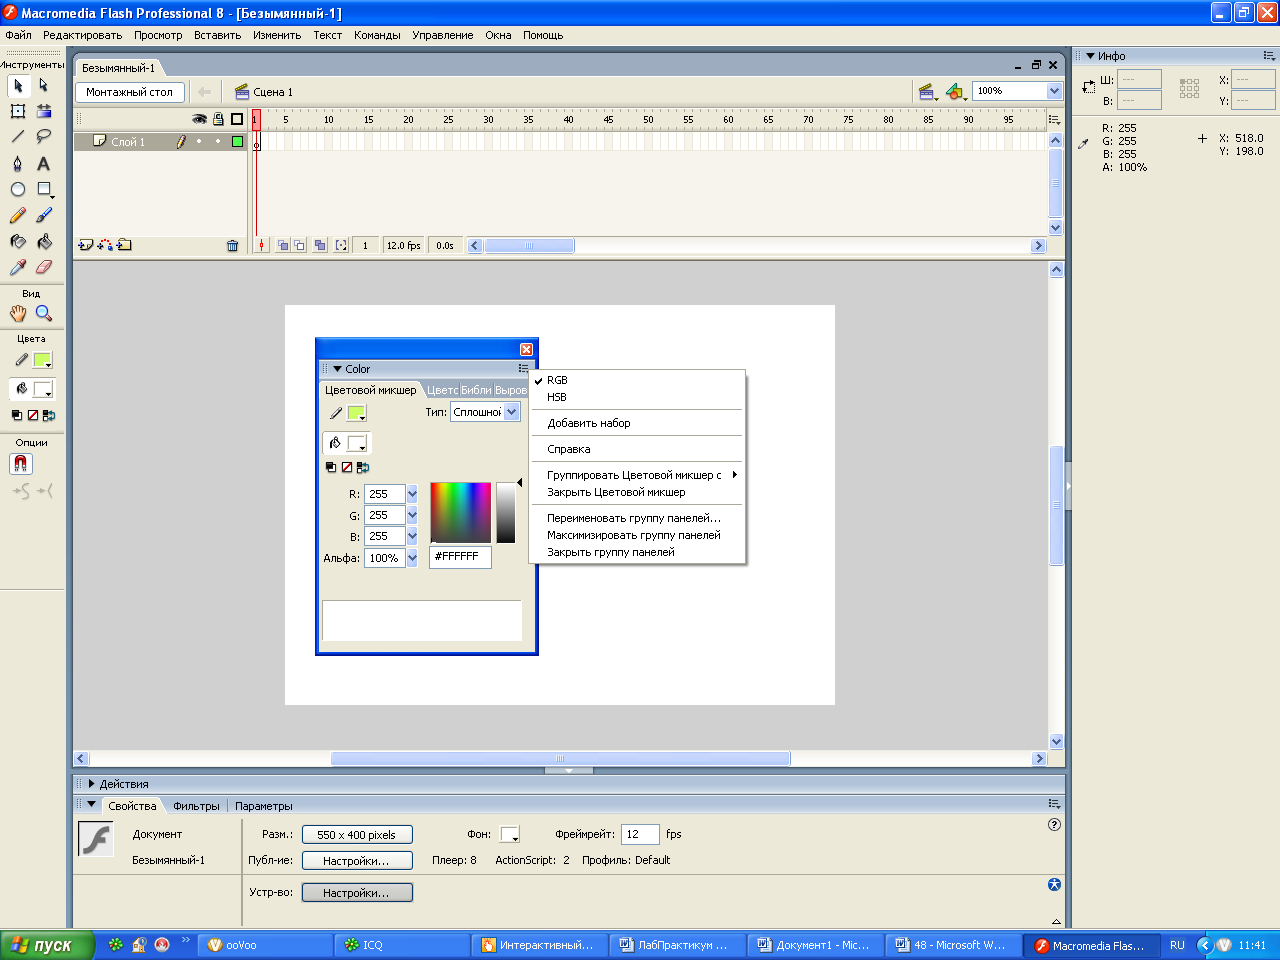The width and height of the screenshot is (1280, 960).
Task: Open the R value slider arrow
Action: coord(412,494)
